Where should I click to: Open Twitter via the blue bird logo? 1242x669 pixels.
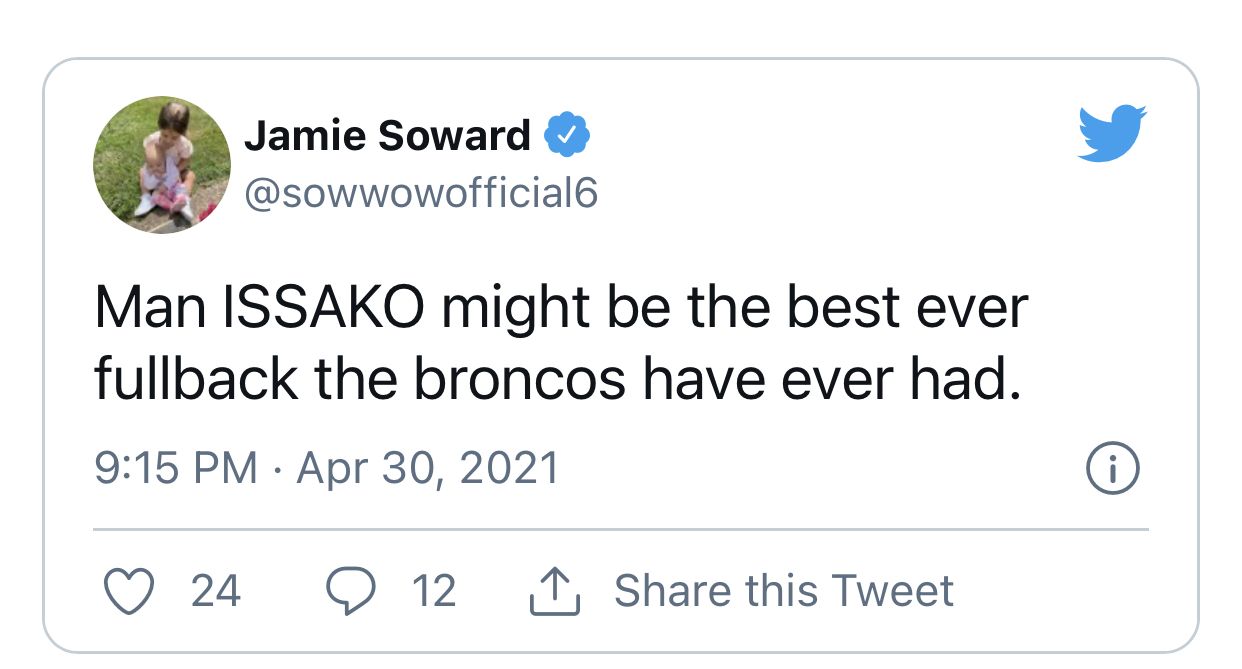(x=1112, y=132)
